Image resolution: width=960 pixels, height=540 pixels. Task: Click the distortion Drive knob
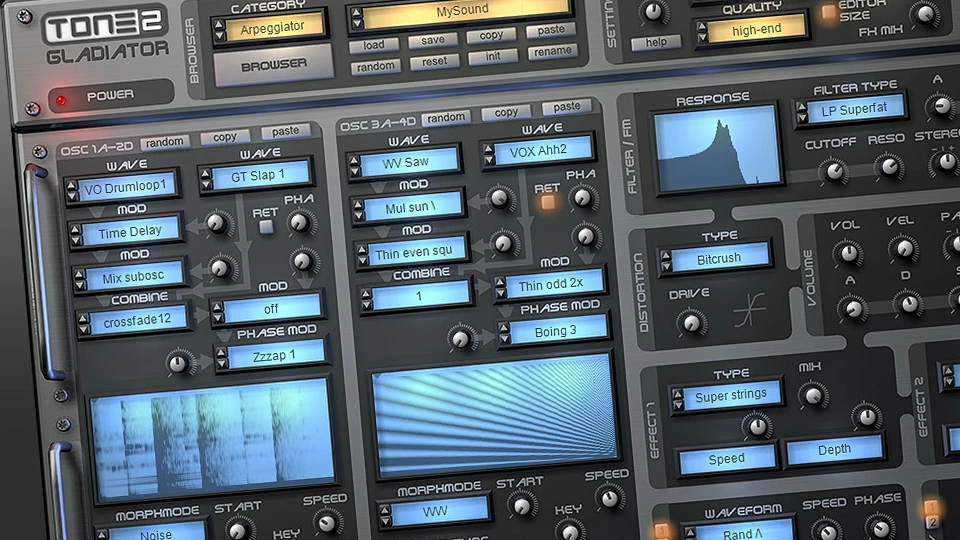[689, 321]
